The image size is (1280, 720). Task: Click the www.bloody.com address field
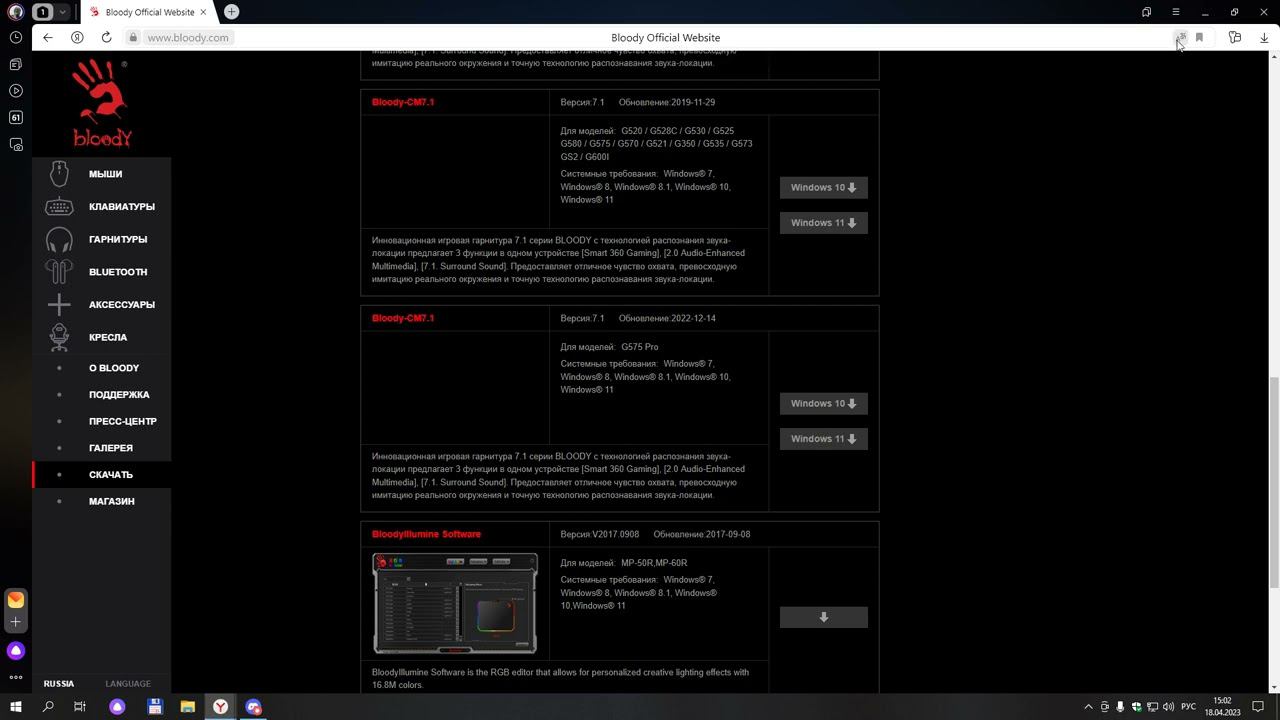188,37
